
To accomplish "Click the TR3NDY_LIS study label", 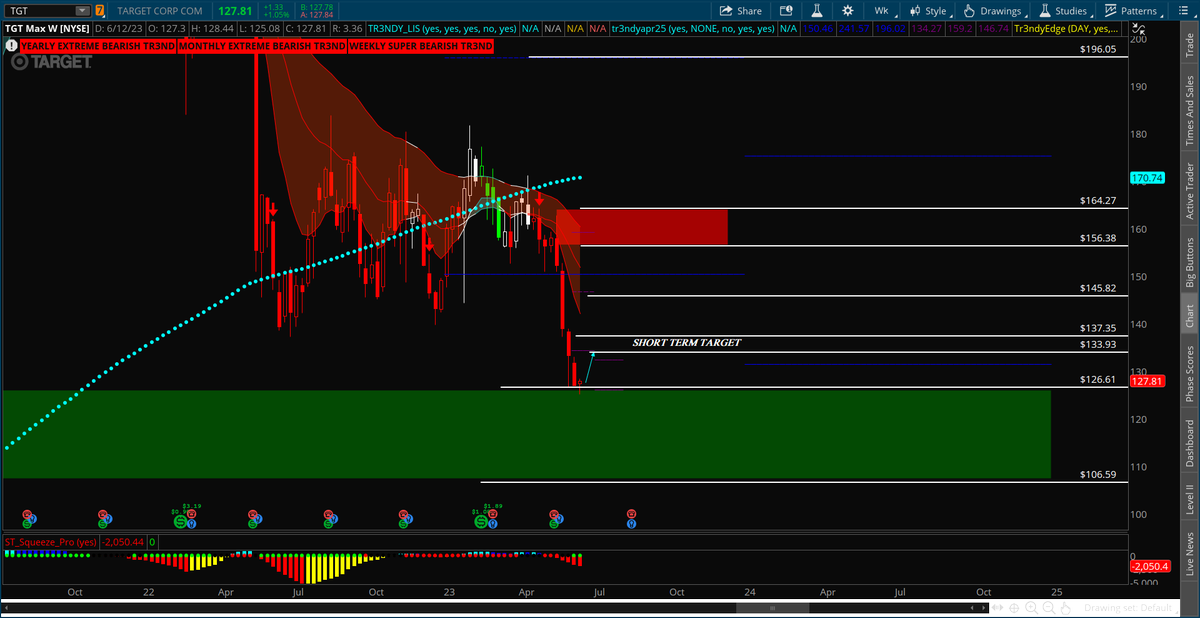I will 443,29.
